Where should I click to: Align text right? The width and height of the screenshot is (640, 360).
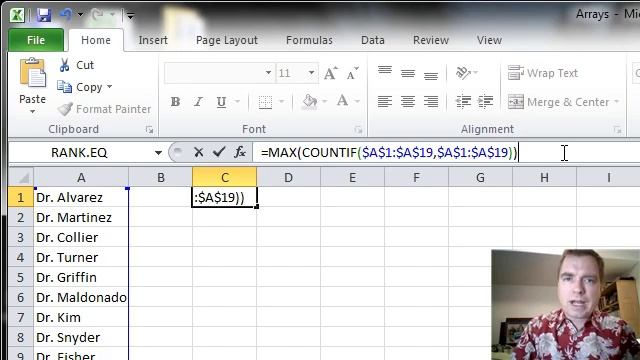431,101
